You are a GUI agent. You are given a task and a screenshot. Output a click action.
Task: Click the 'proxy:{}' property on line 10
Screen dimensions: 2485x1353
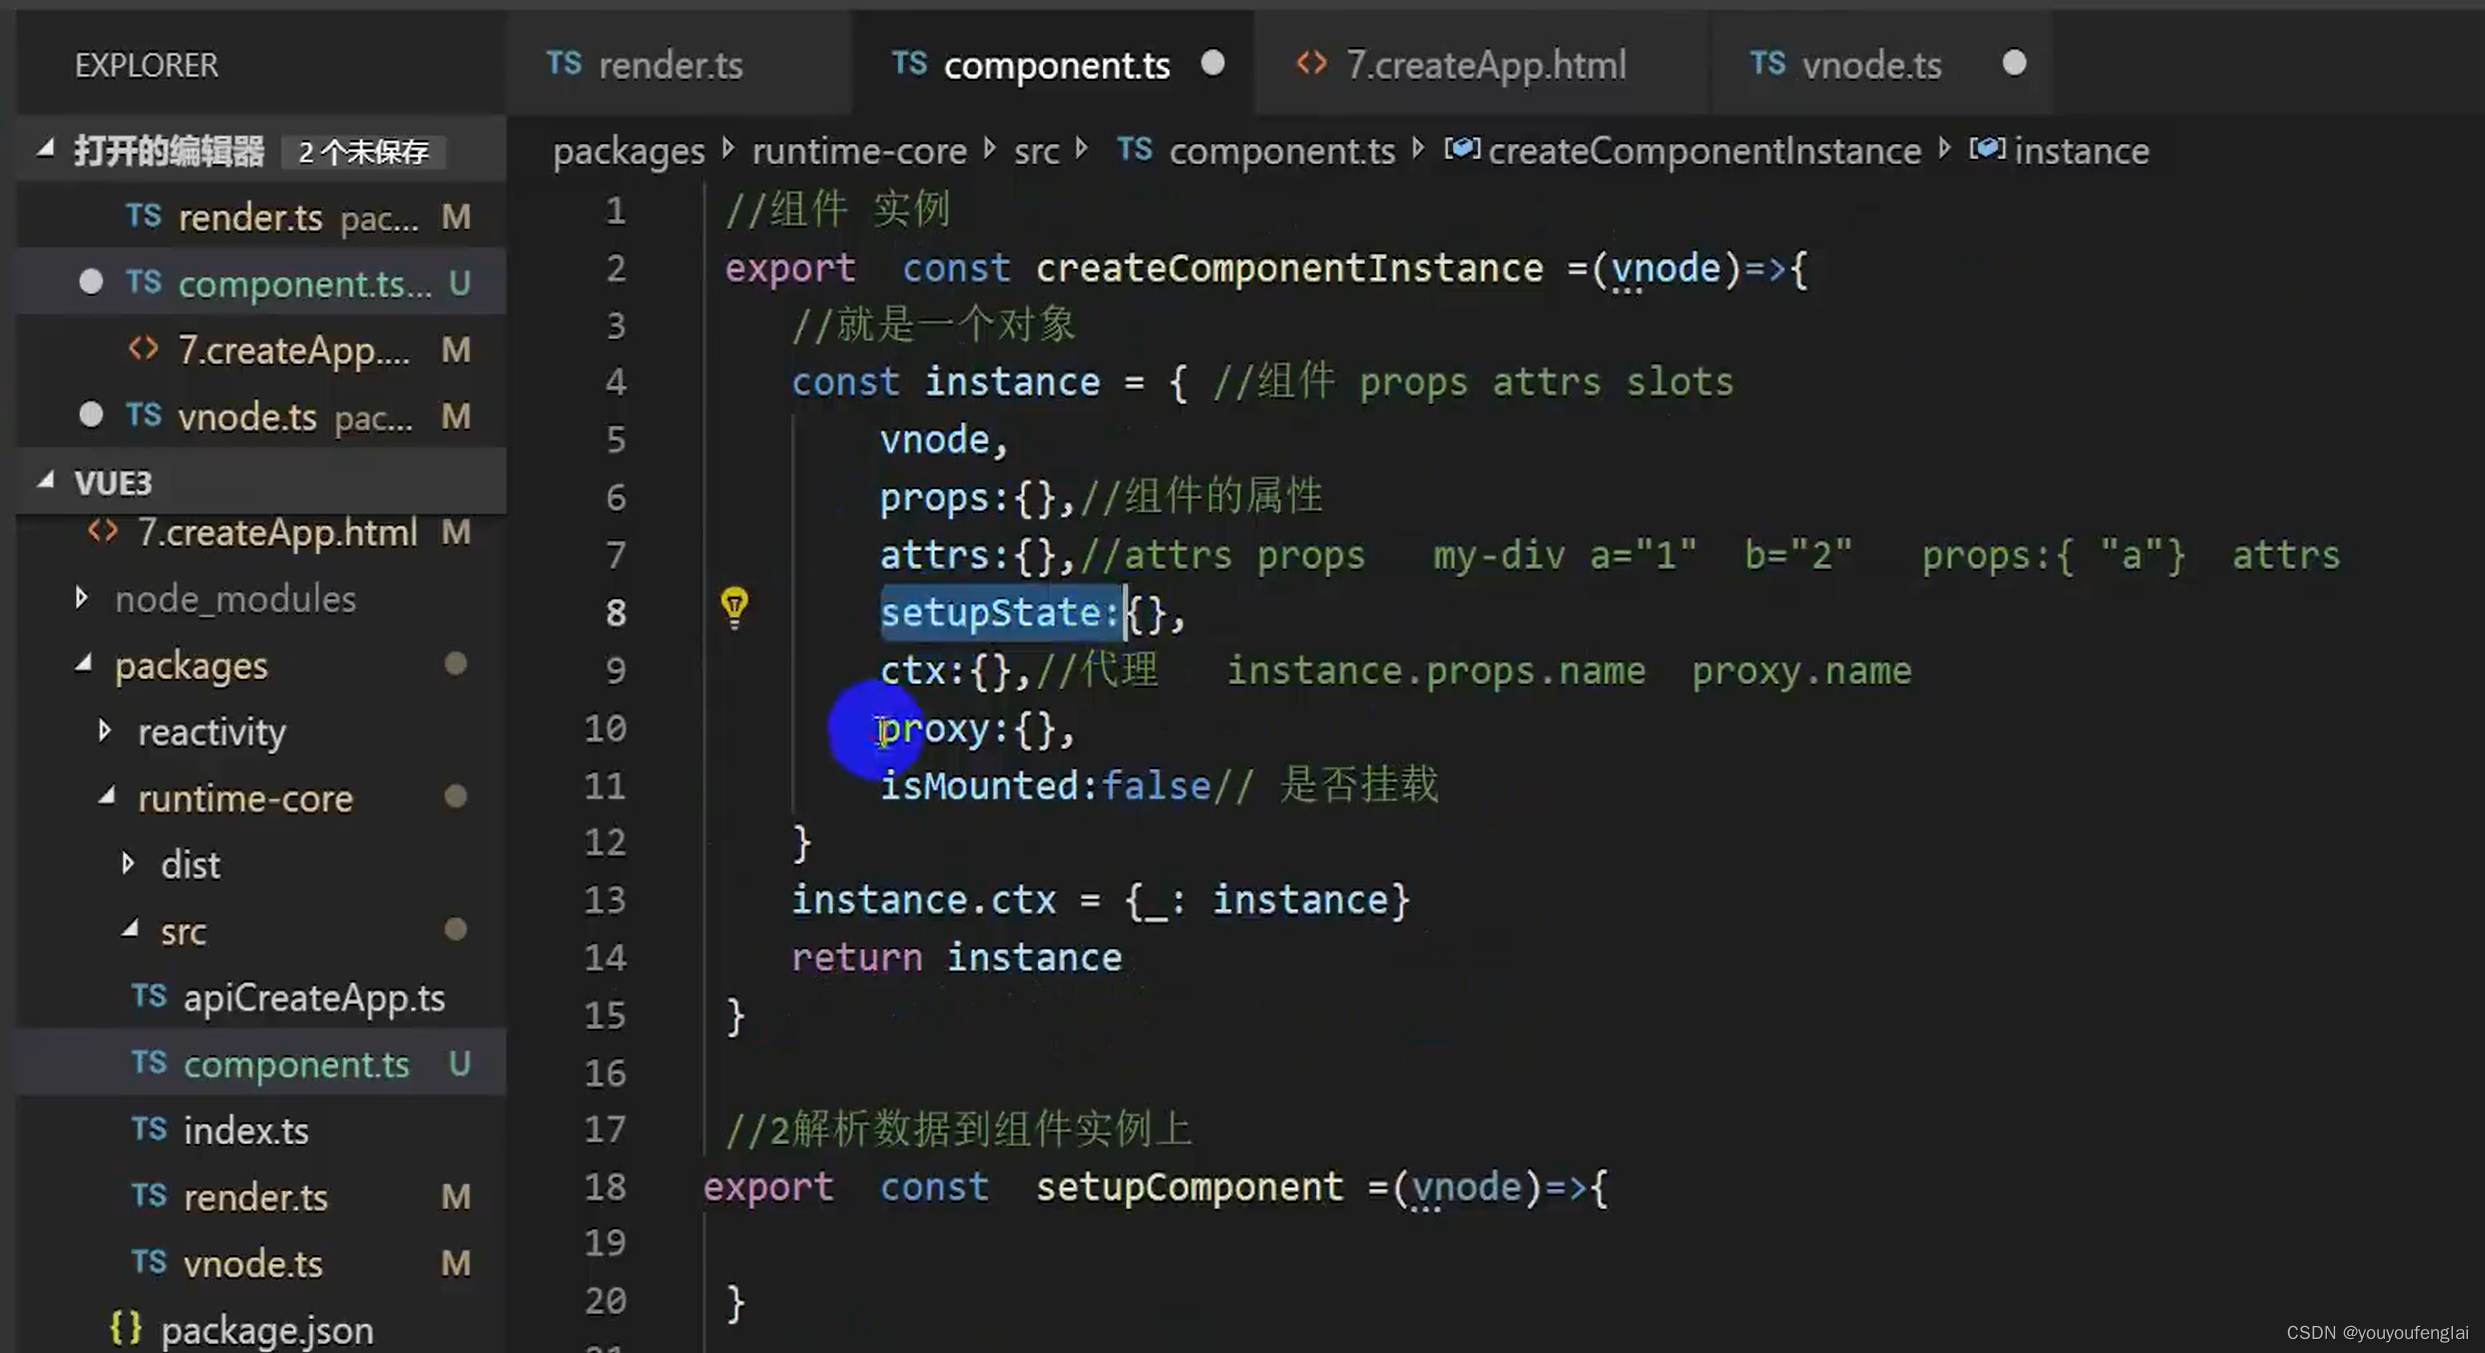pyautogui.click(x=967, y=728)
